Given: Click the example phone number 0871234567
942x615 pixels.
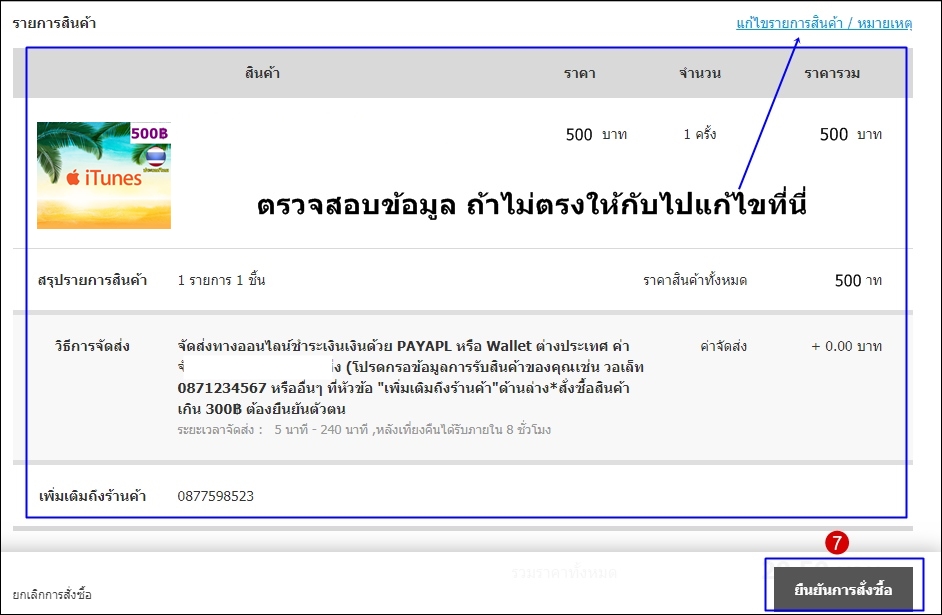Looking at the screenshot, I should click(221, 387).
